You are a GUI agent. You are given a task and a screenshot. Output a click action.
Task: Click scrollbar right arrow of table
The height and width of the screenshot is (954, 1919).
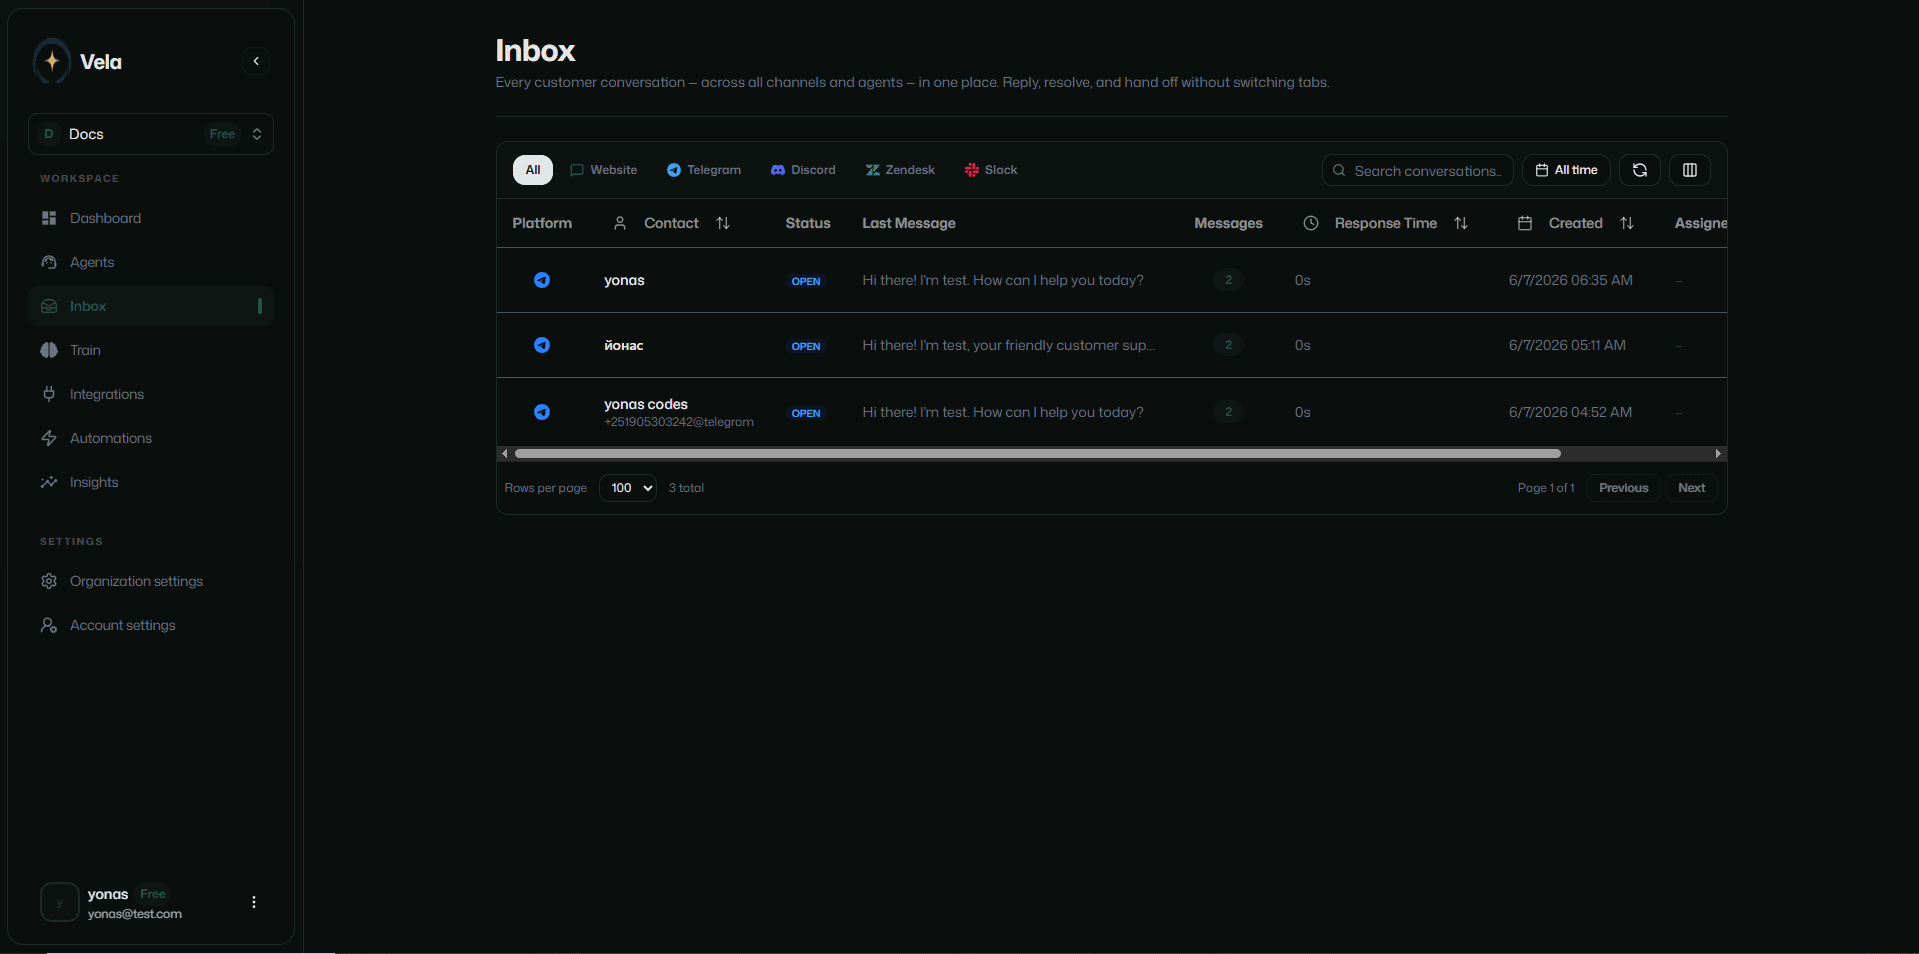pyautogui.click(x=1718, y=454)
